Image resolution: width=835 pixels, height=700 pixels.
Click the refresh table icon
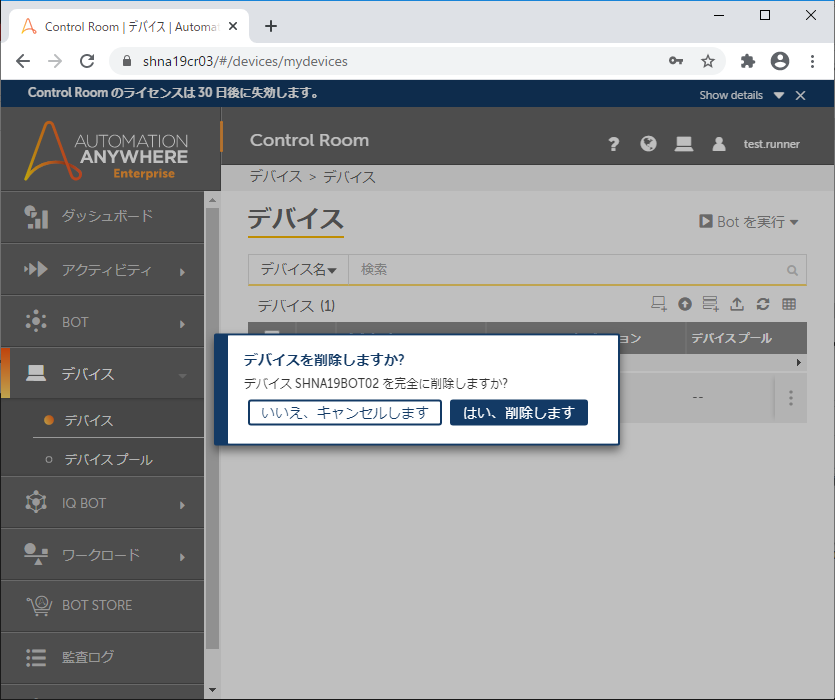click(763, 304)
